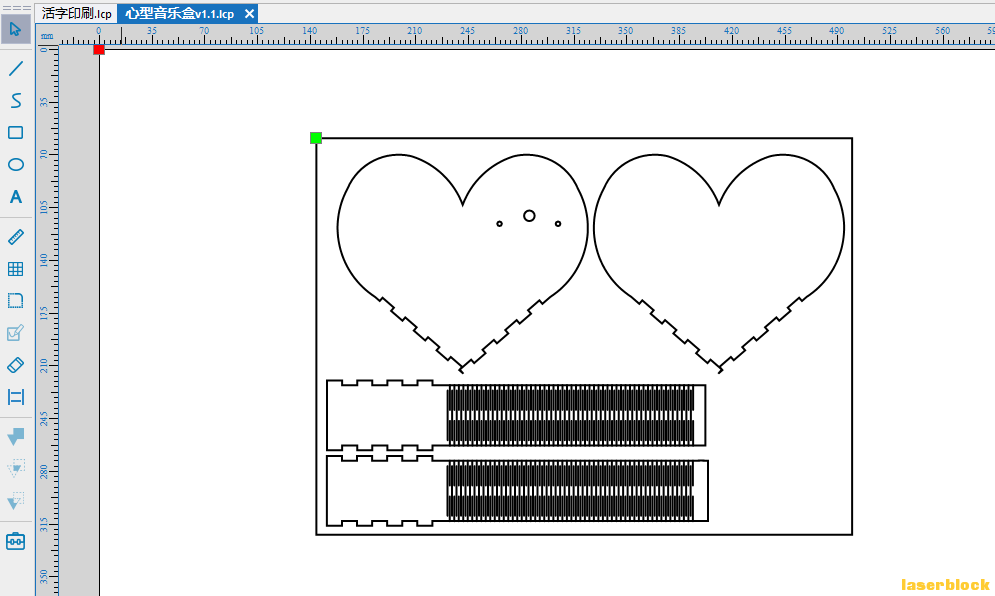
Task: Select the ellipse drawing tool
Action: 16,164
